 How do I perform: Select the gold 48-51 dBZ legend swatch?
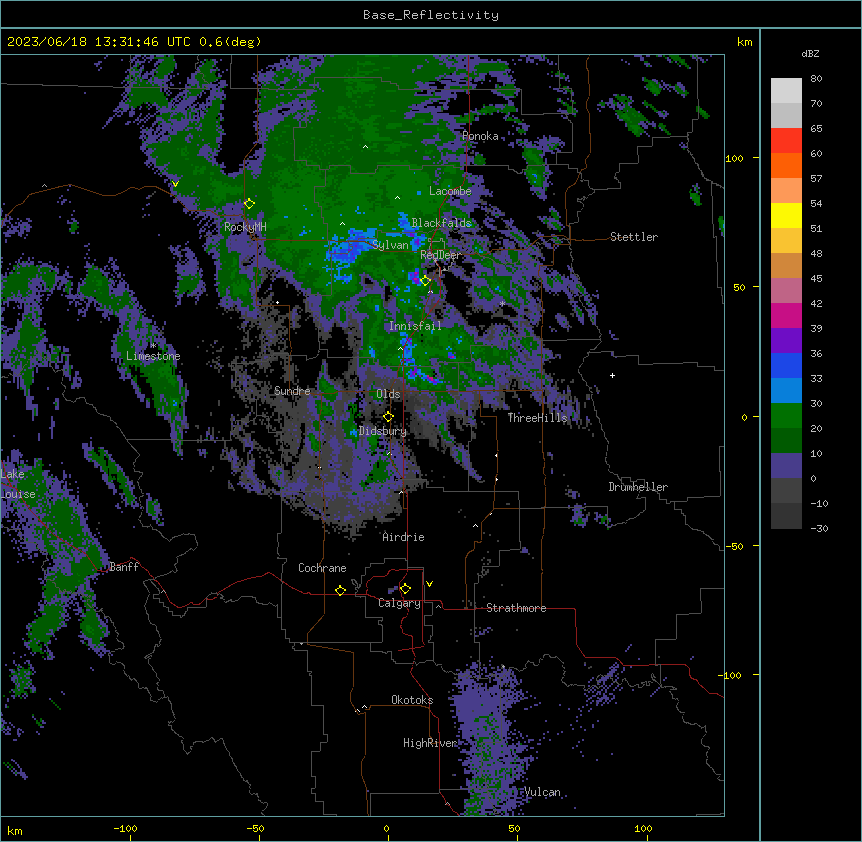point(786,241)
